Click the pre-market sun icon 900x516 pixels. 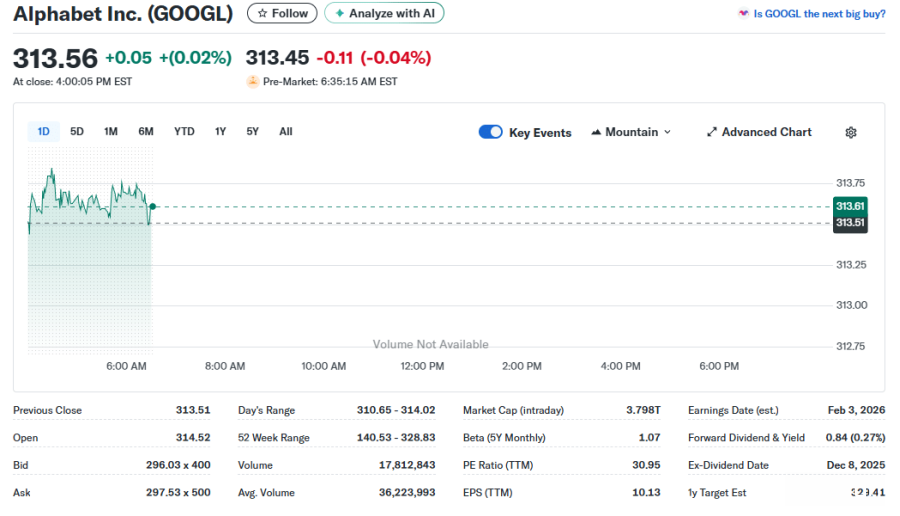252,82
